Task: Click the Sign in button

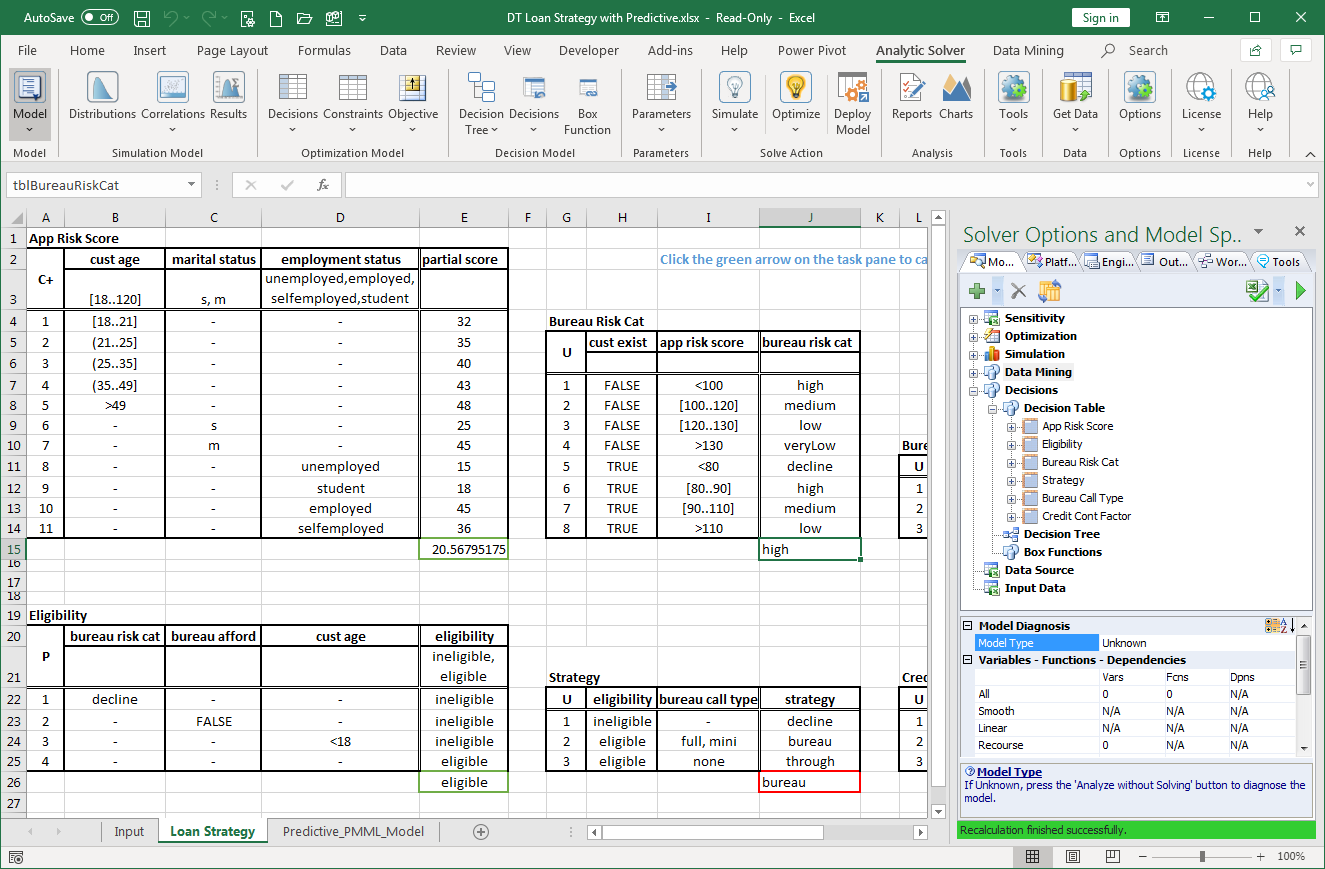Action: click(1101, 17)
